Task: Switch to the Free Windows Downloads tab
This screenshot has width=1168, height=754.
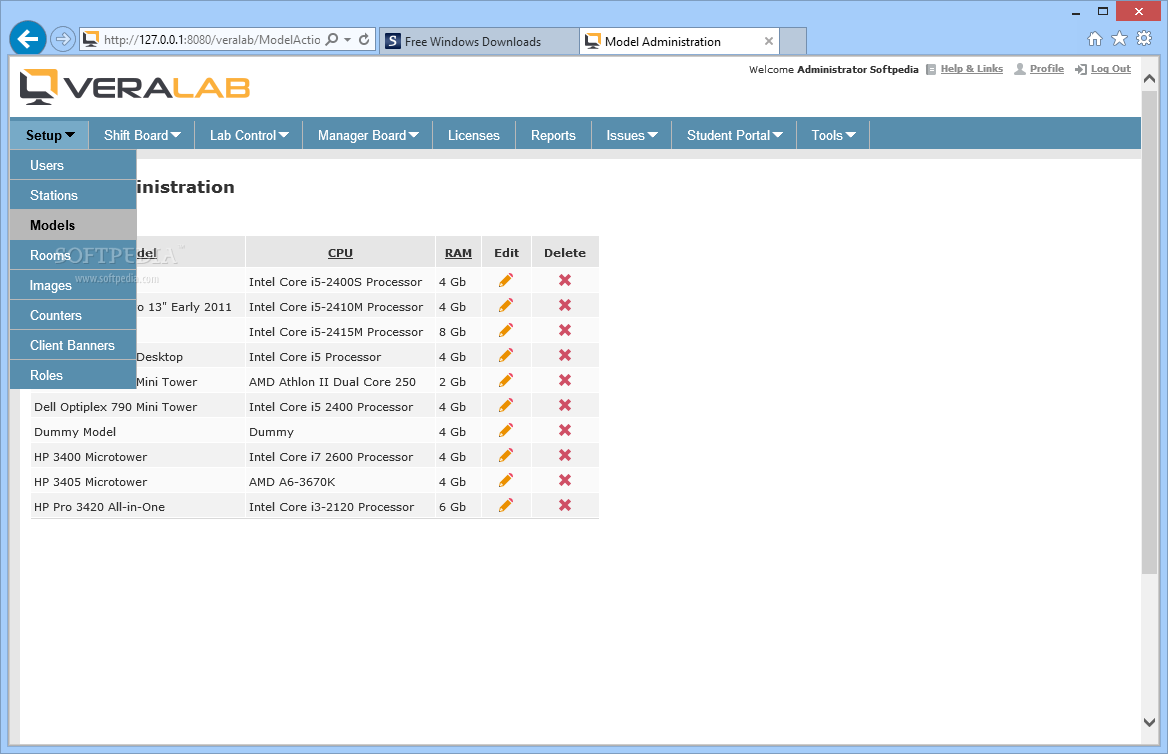Action: 479,41
